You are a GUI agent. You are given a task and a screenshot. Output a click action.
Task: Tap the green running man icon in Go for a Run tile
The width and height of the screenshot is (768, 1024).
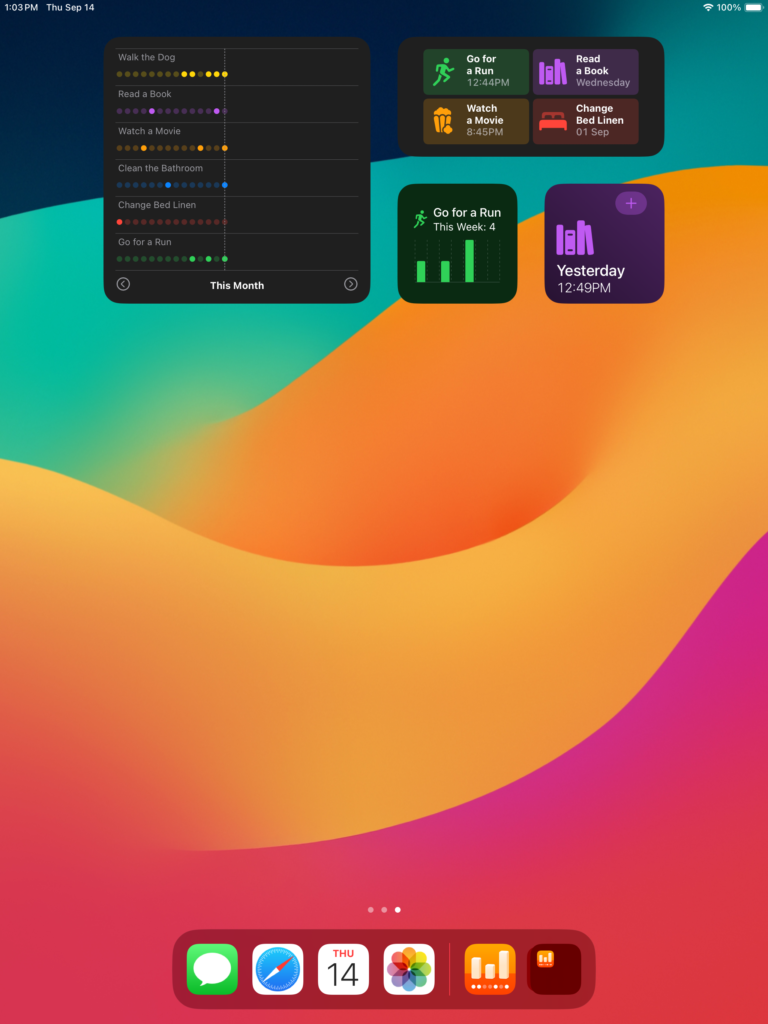pyautogui.click(x=443, y=71)
